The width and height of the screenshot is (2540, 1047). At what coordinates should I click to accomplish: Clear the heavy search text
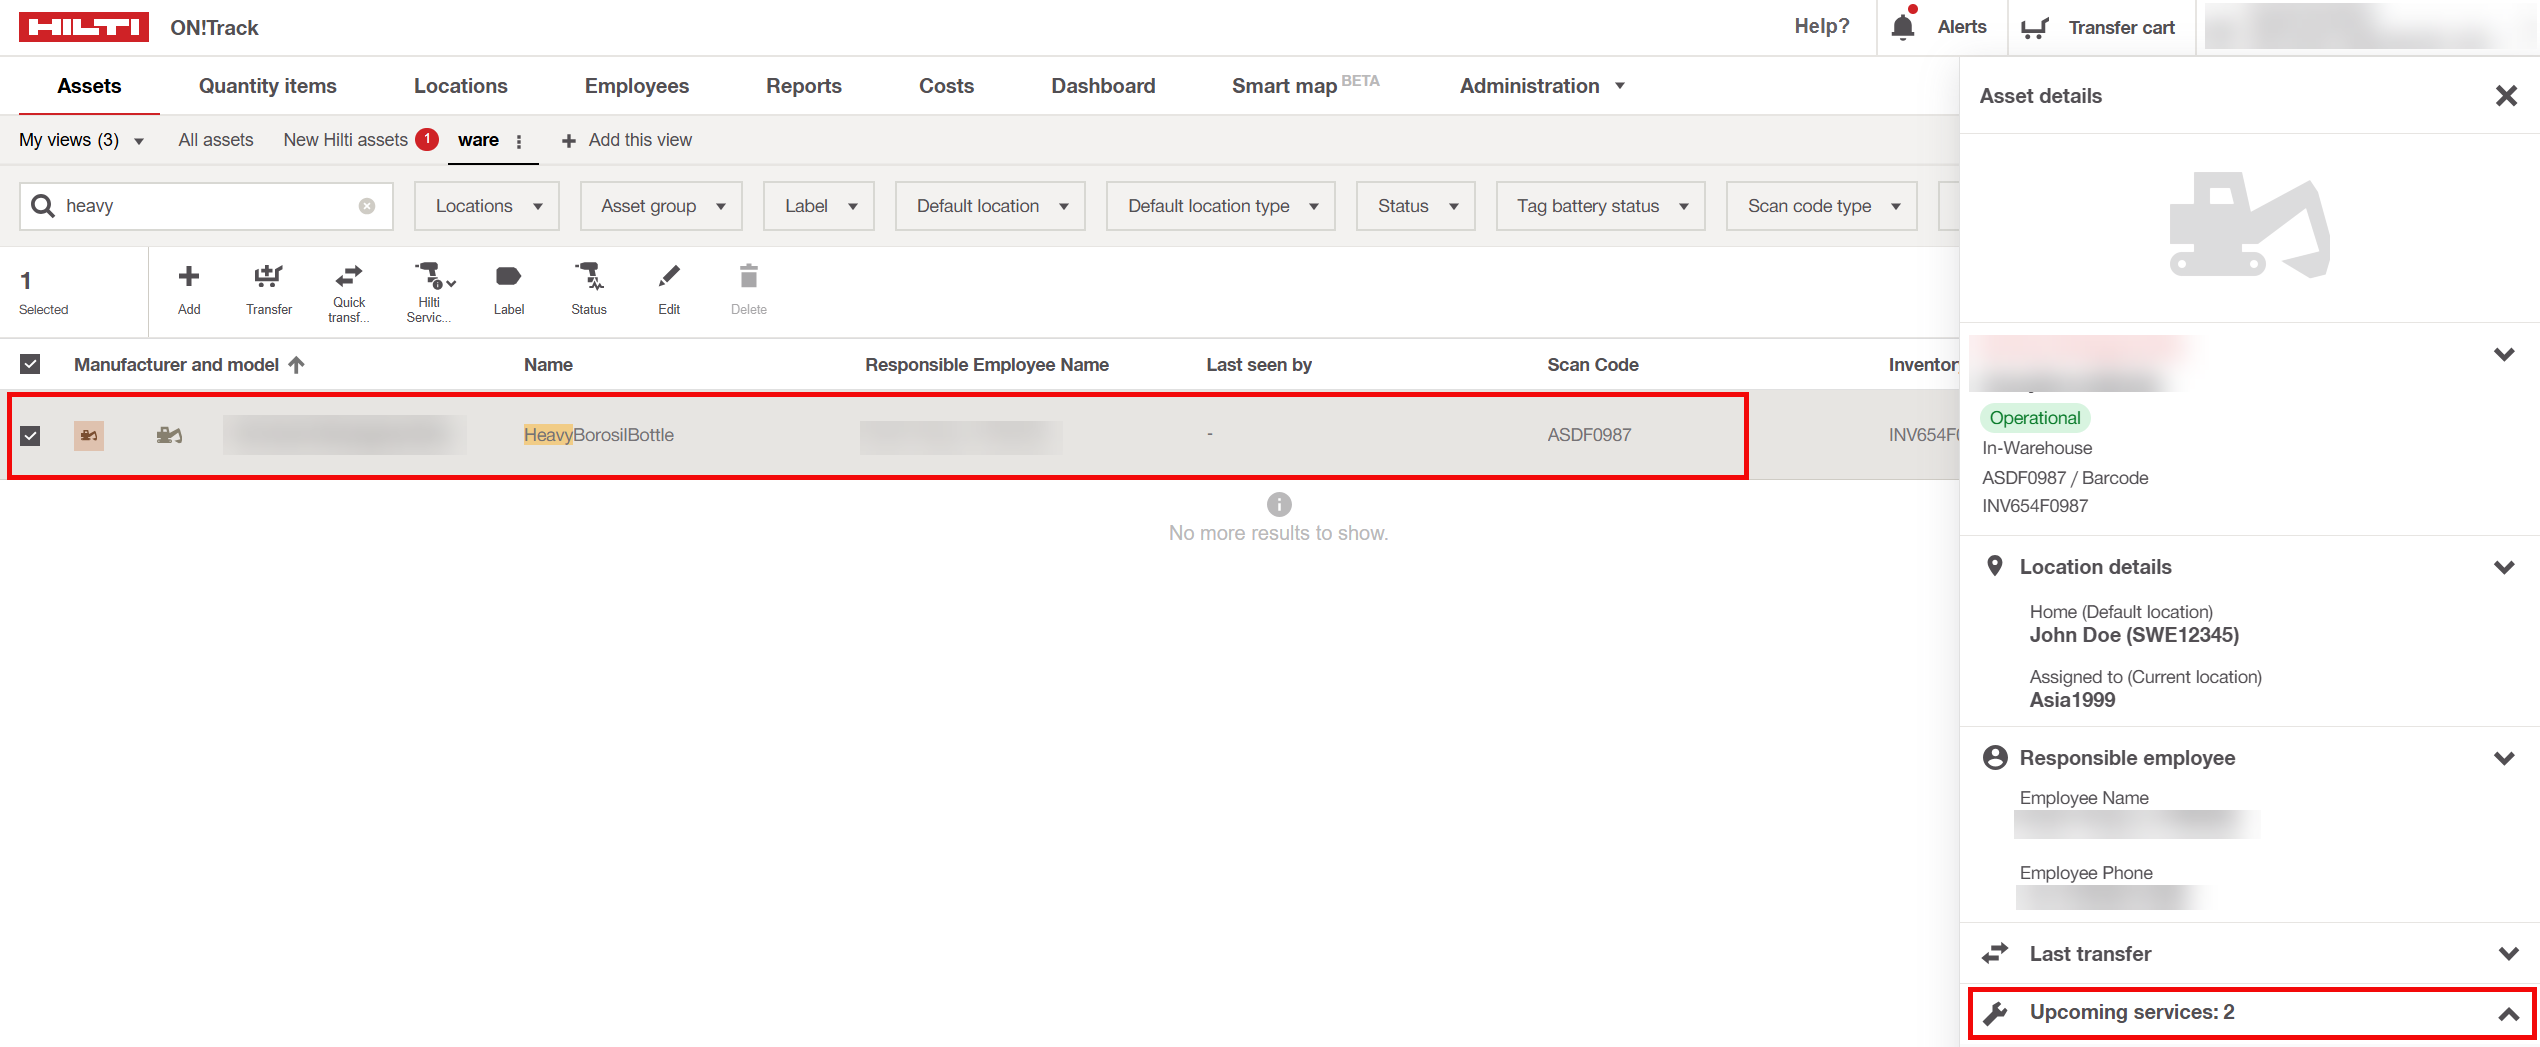[367, 206]
